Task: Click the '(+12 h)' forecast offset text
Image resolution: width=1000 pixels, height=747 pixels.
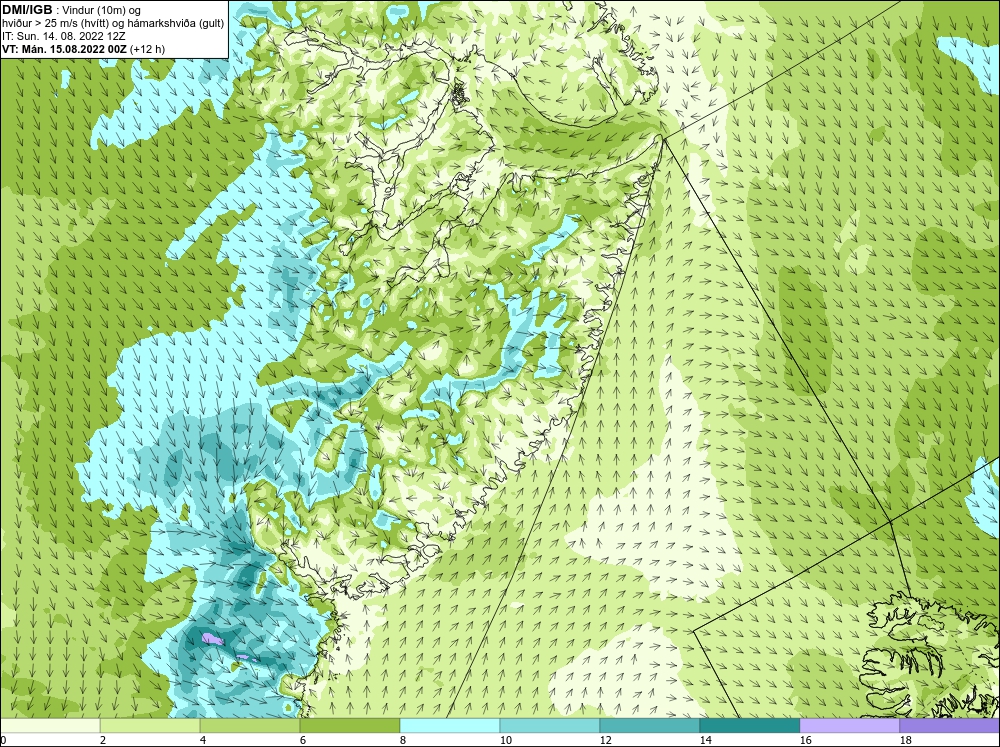Action: coord(147,49)
